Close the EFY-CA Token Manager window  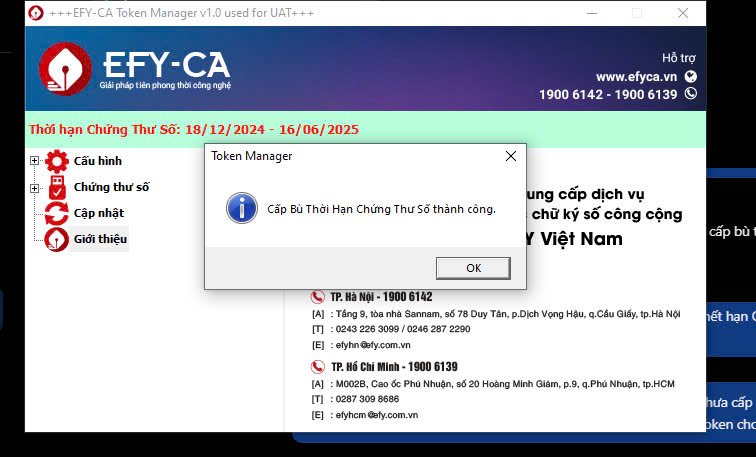tap(683, 13)
